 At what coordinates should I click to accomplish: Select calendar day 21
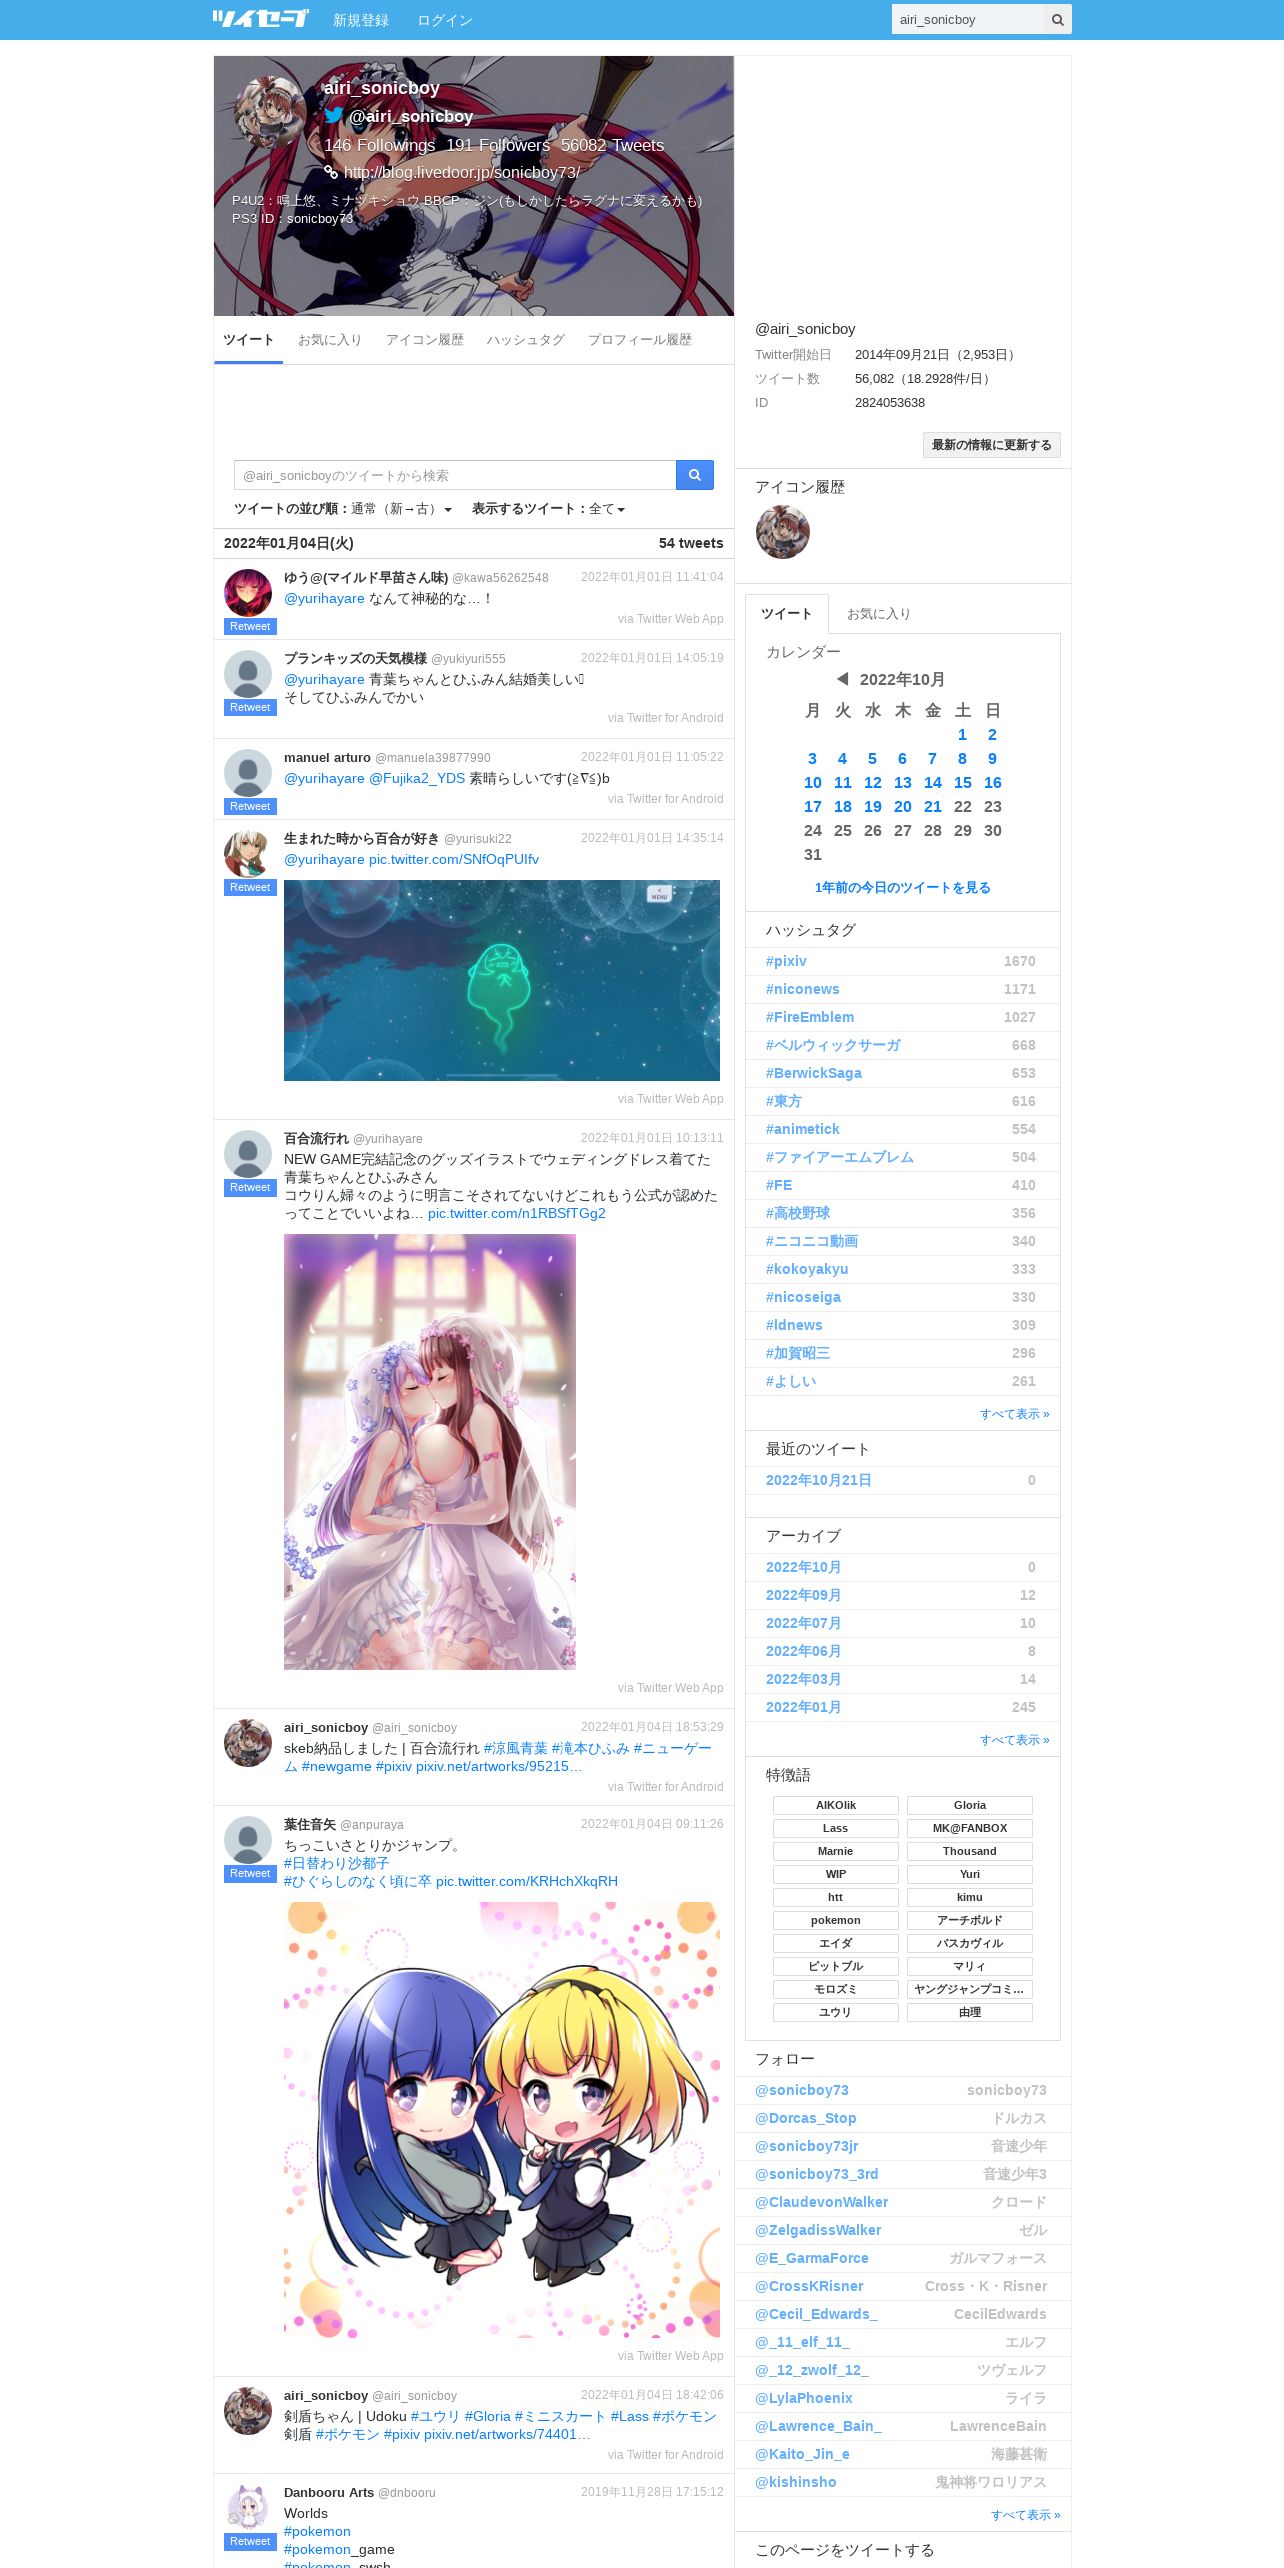tap(933, 806)
